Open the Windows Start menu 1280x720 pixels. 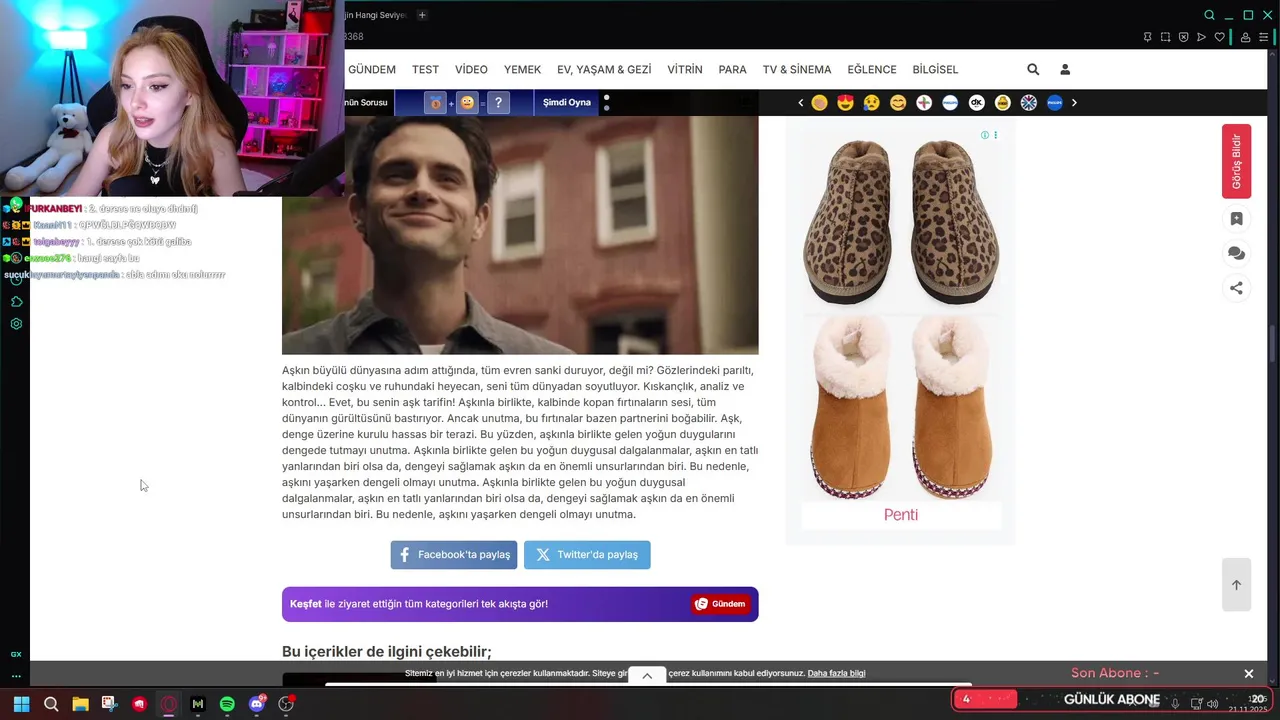click(x=21, y=704)
